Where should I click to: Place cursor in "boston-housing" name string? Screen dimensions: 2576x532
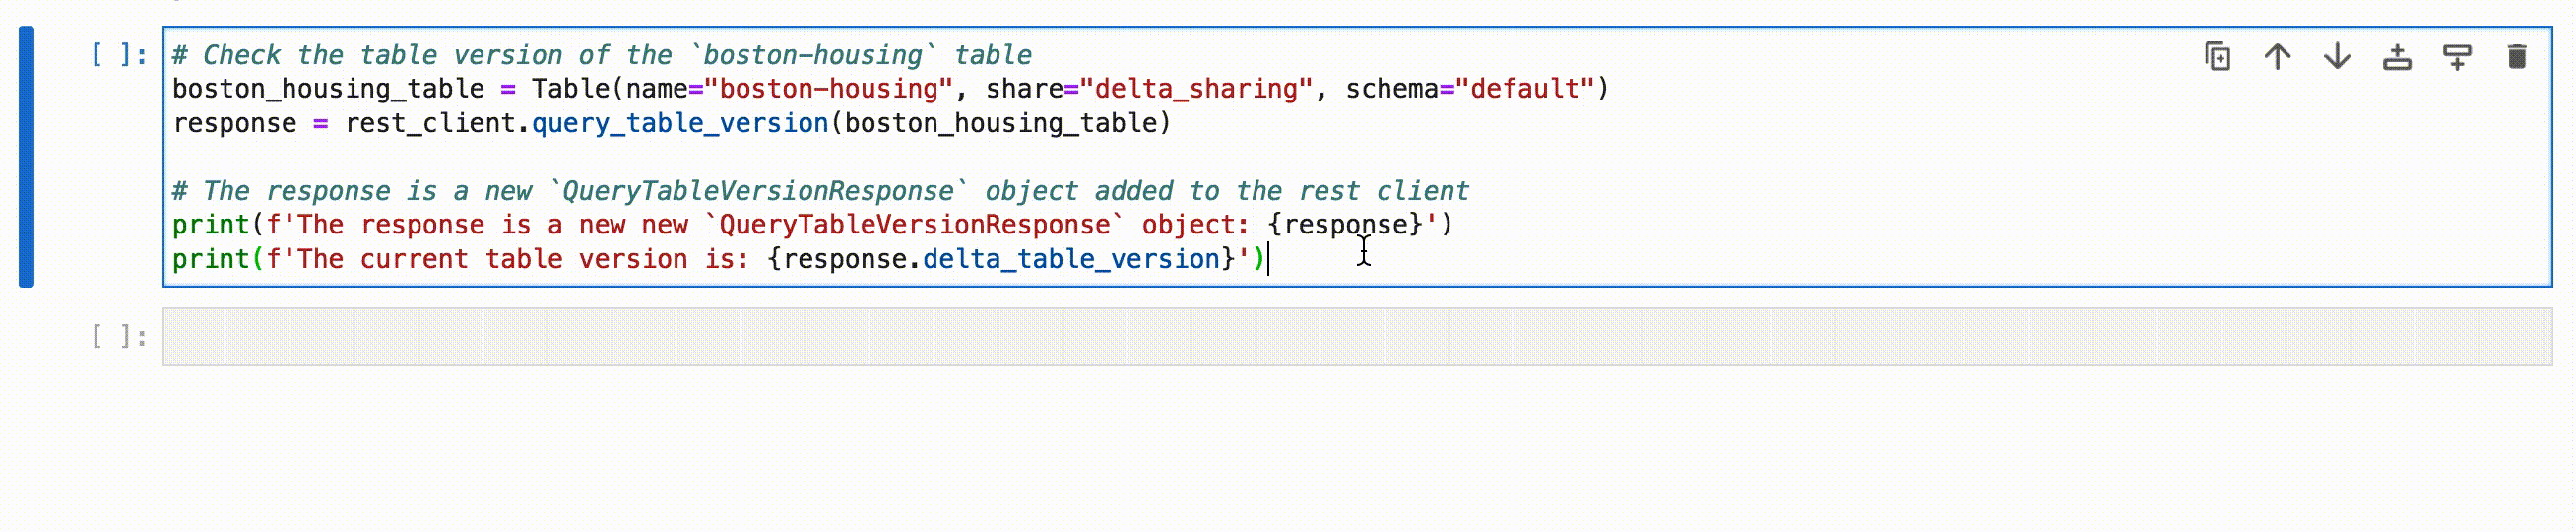(829, 90)
